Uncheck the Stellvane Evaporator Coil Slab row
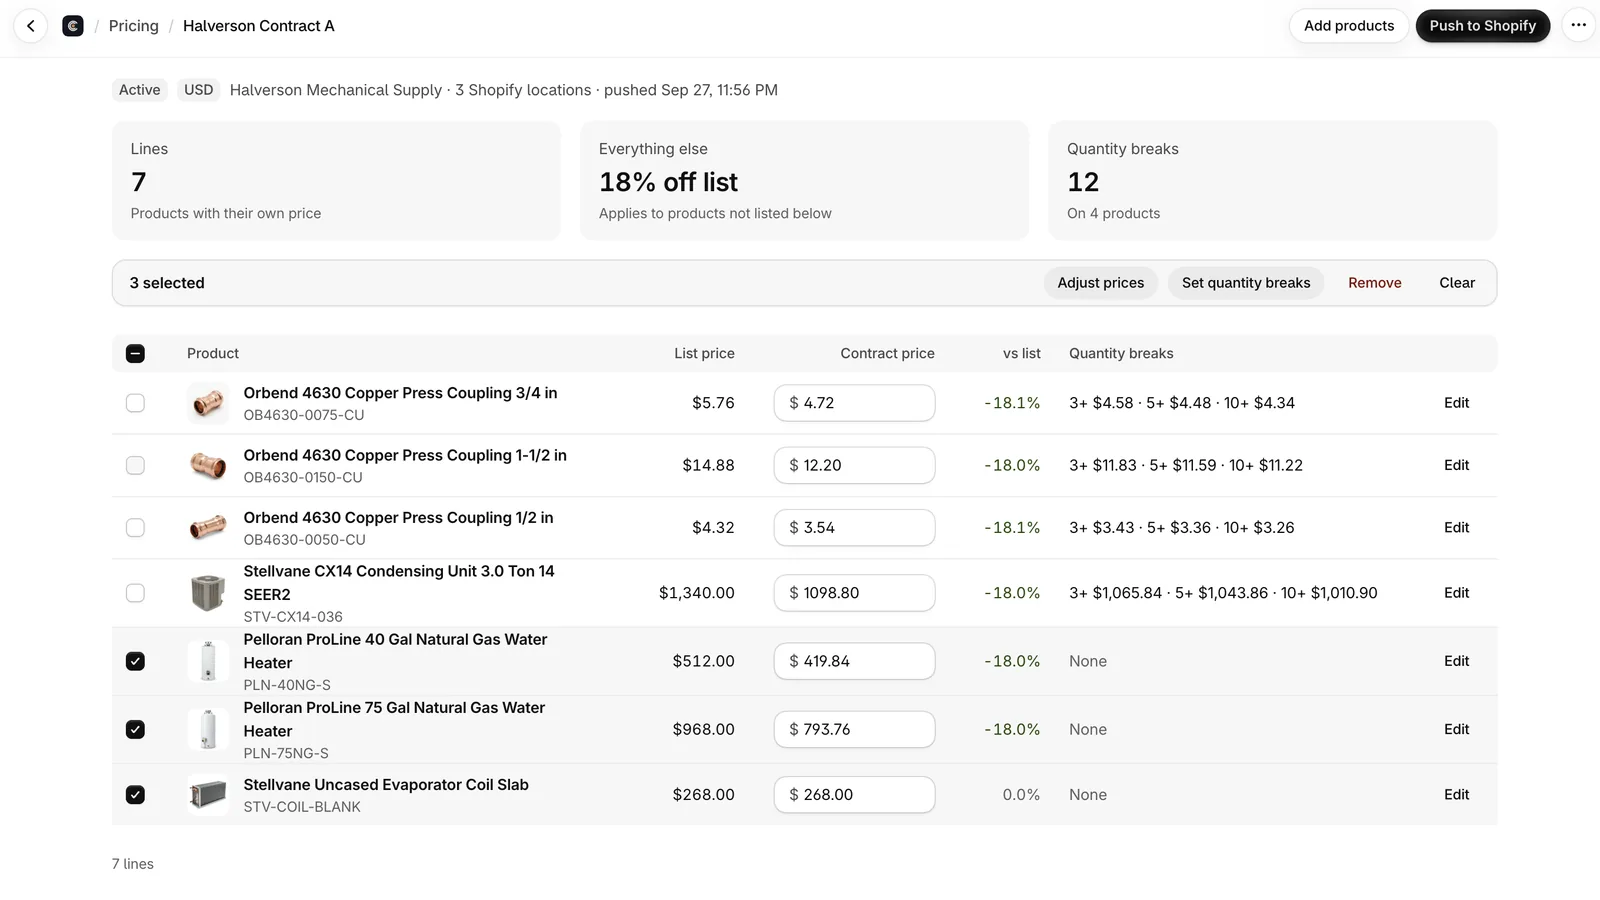 tap(135, 795)
